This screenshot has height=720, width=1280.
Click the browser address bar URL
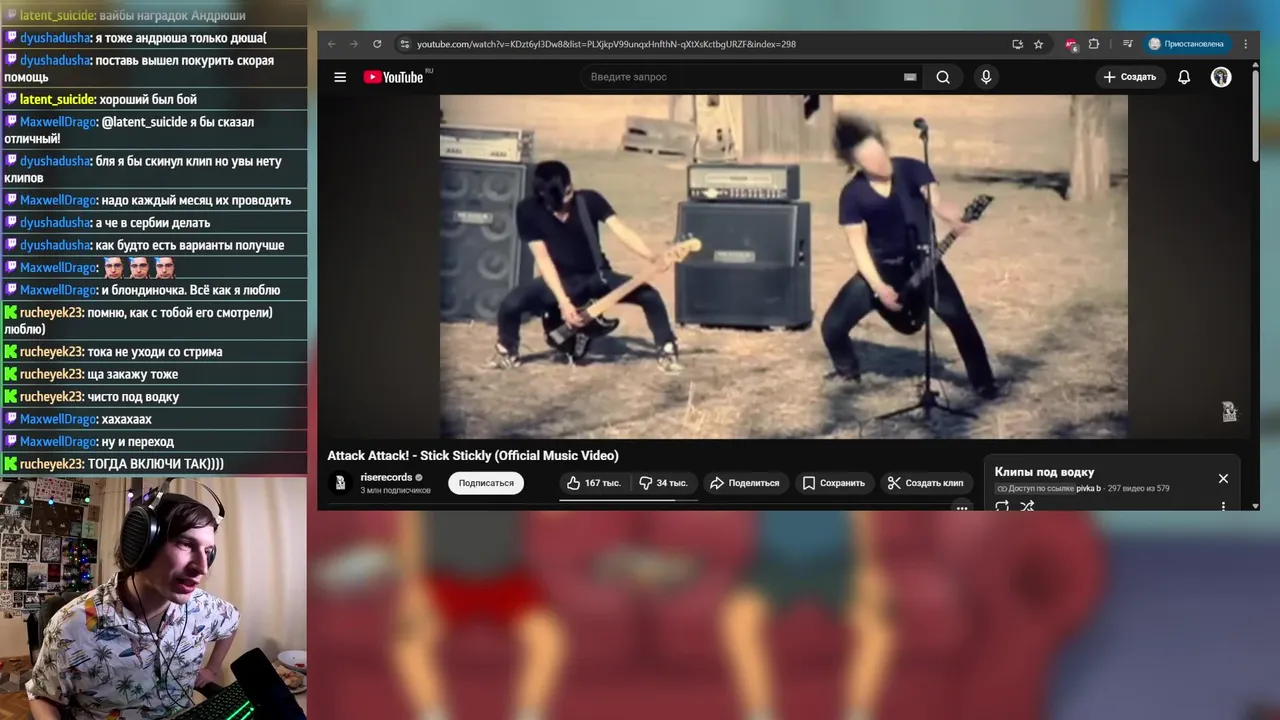606,44
